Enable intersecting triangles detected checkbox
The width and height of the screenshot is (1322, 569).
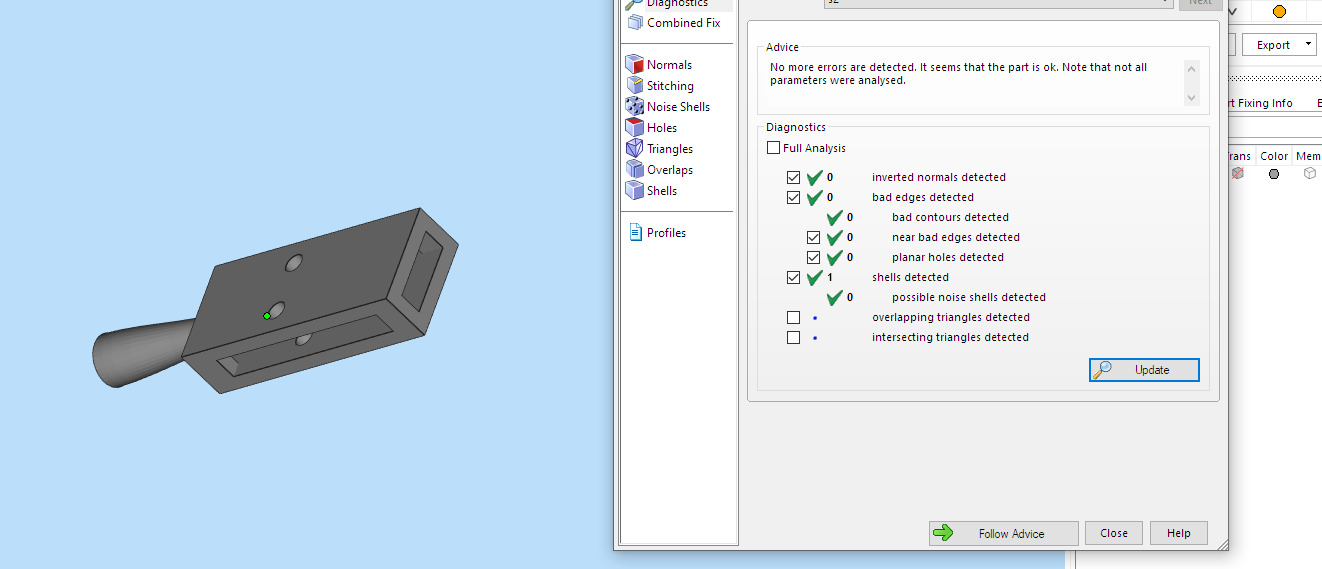[793, 337]
